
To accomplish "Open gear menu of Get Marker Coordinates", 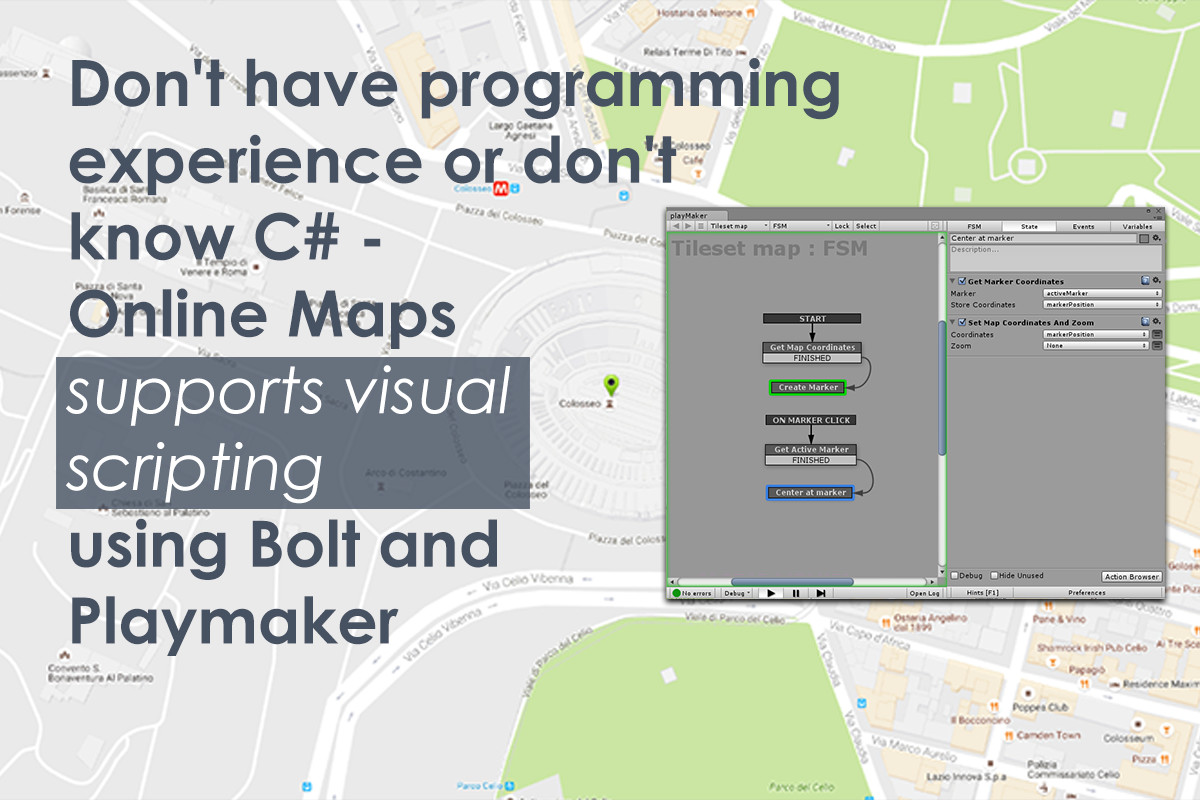I will point(1156,281).
